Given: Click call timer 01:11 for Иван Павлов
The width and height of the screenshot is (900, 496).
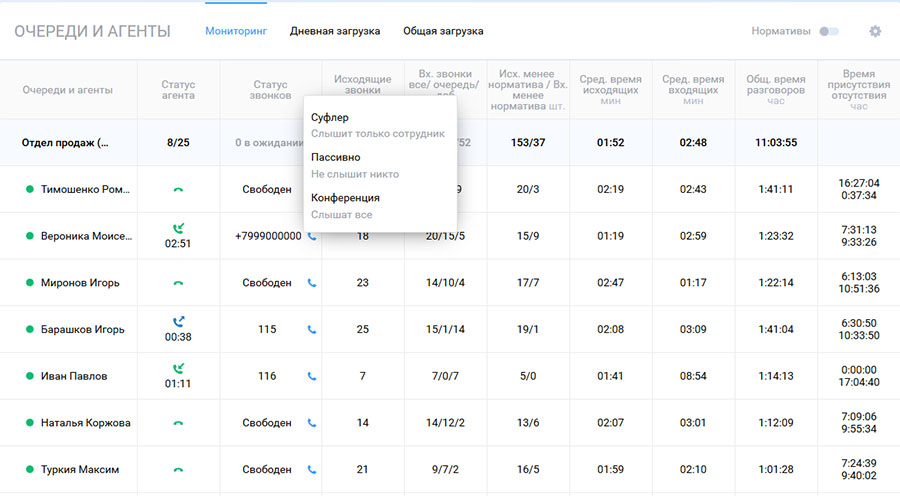Looking at the screenshot, I should click(x=178, y=383).
